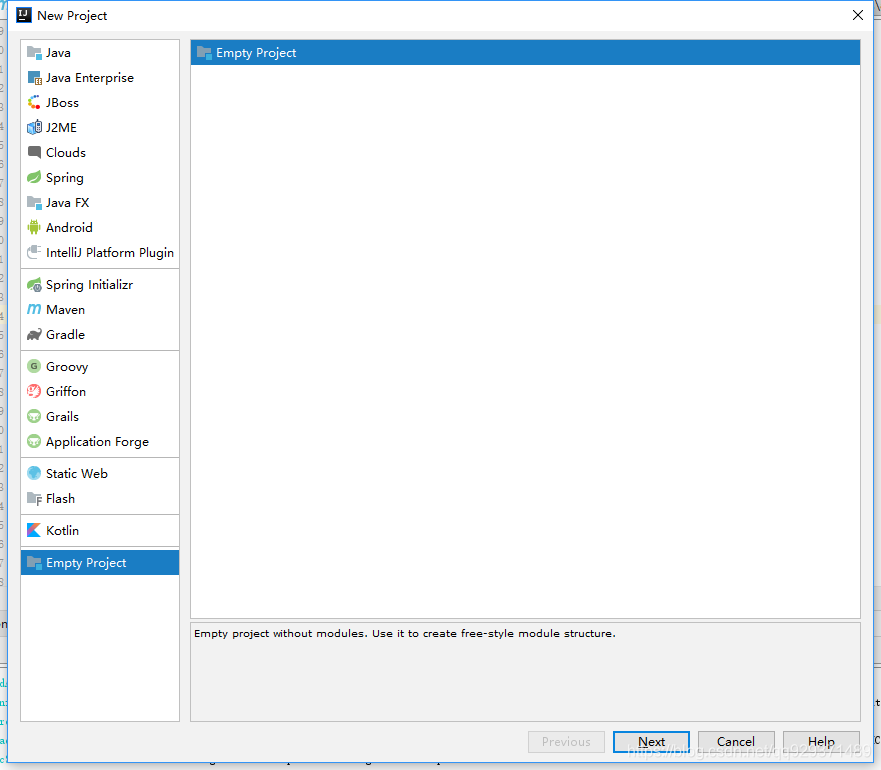Select the highlighted Empty Project template row
Viewport: 881px width, 770px height.
[525, 53]
